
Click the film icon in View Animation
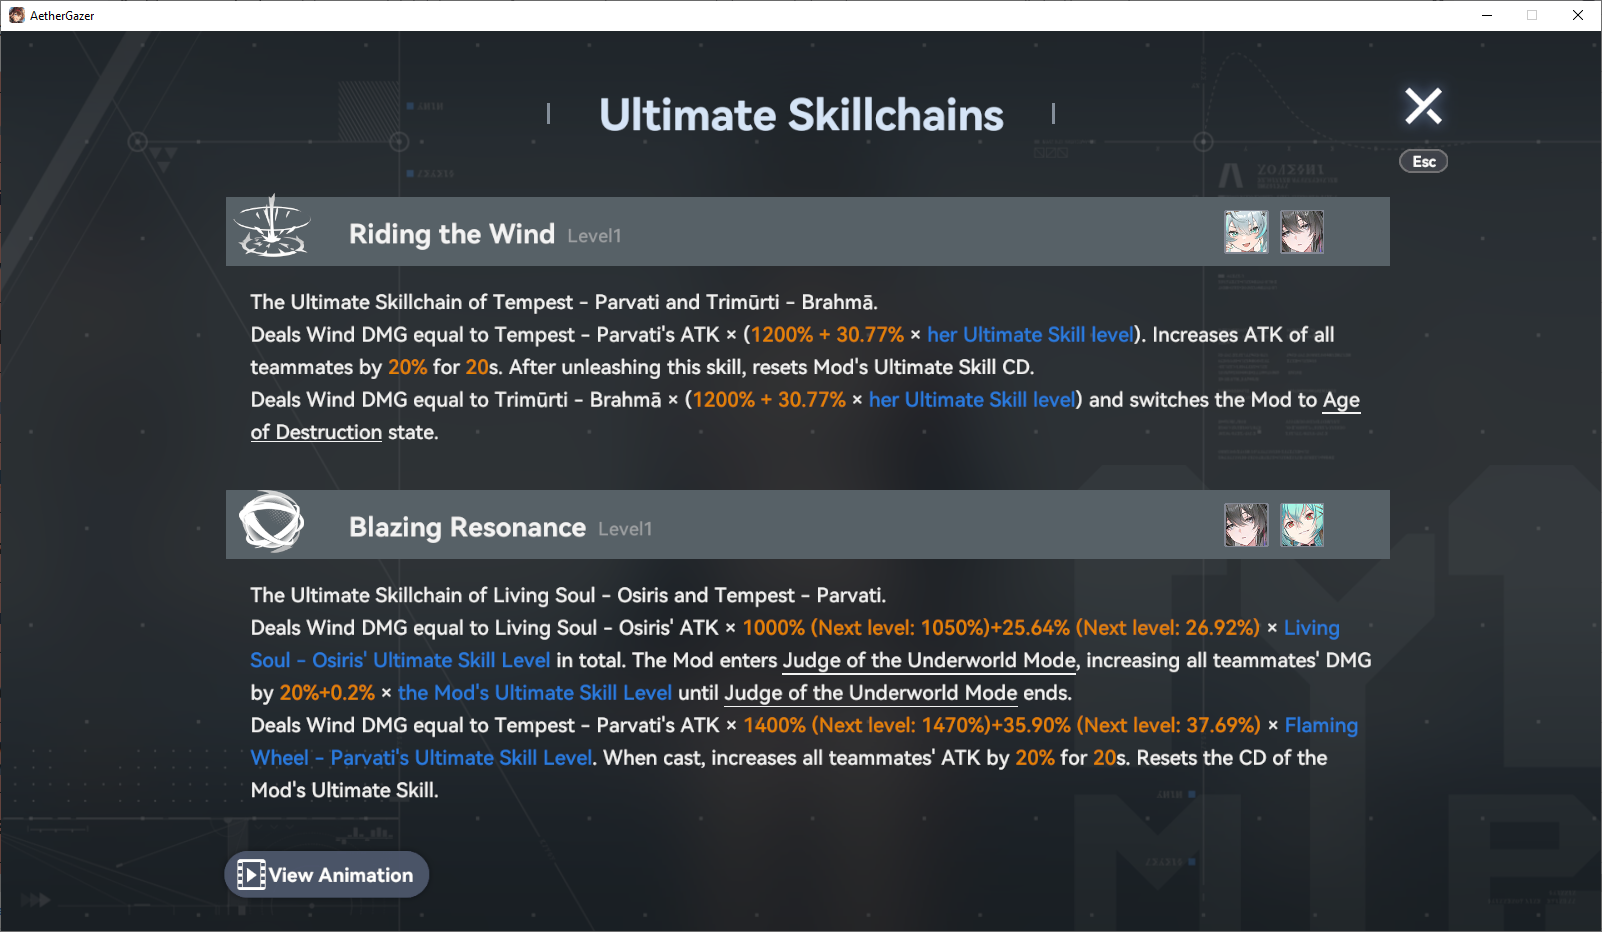tap(251, 875)
